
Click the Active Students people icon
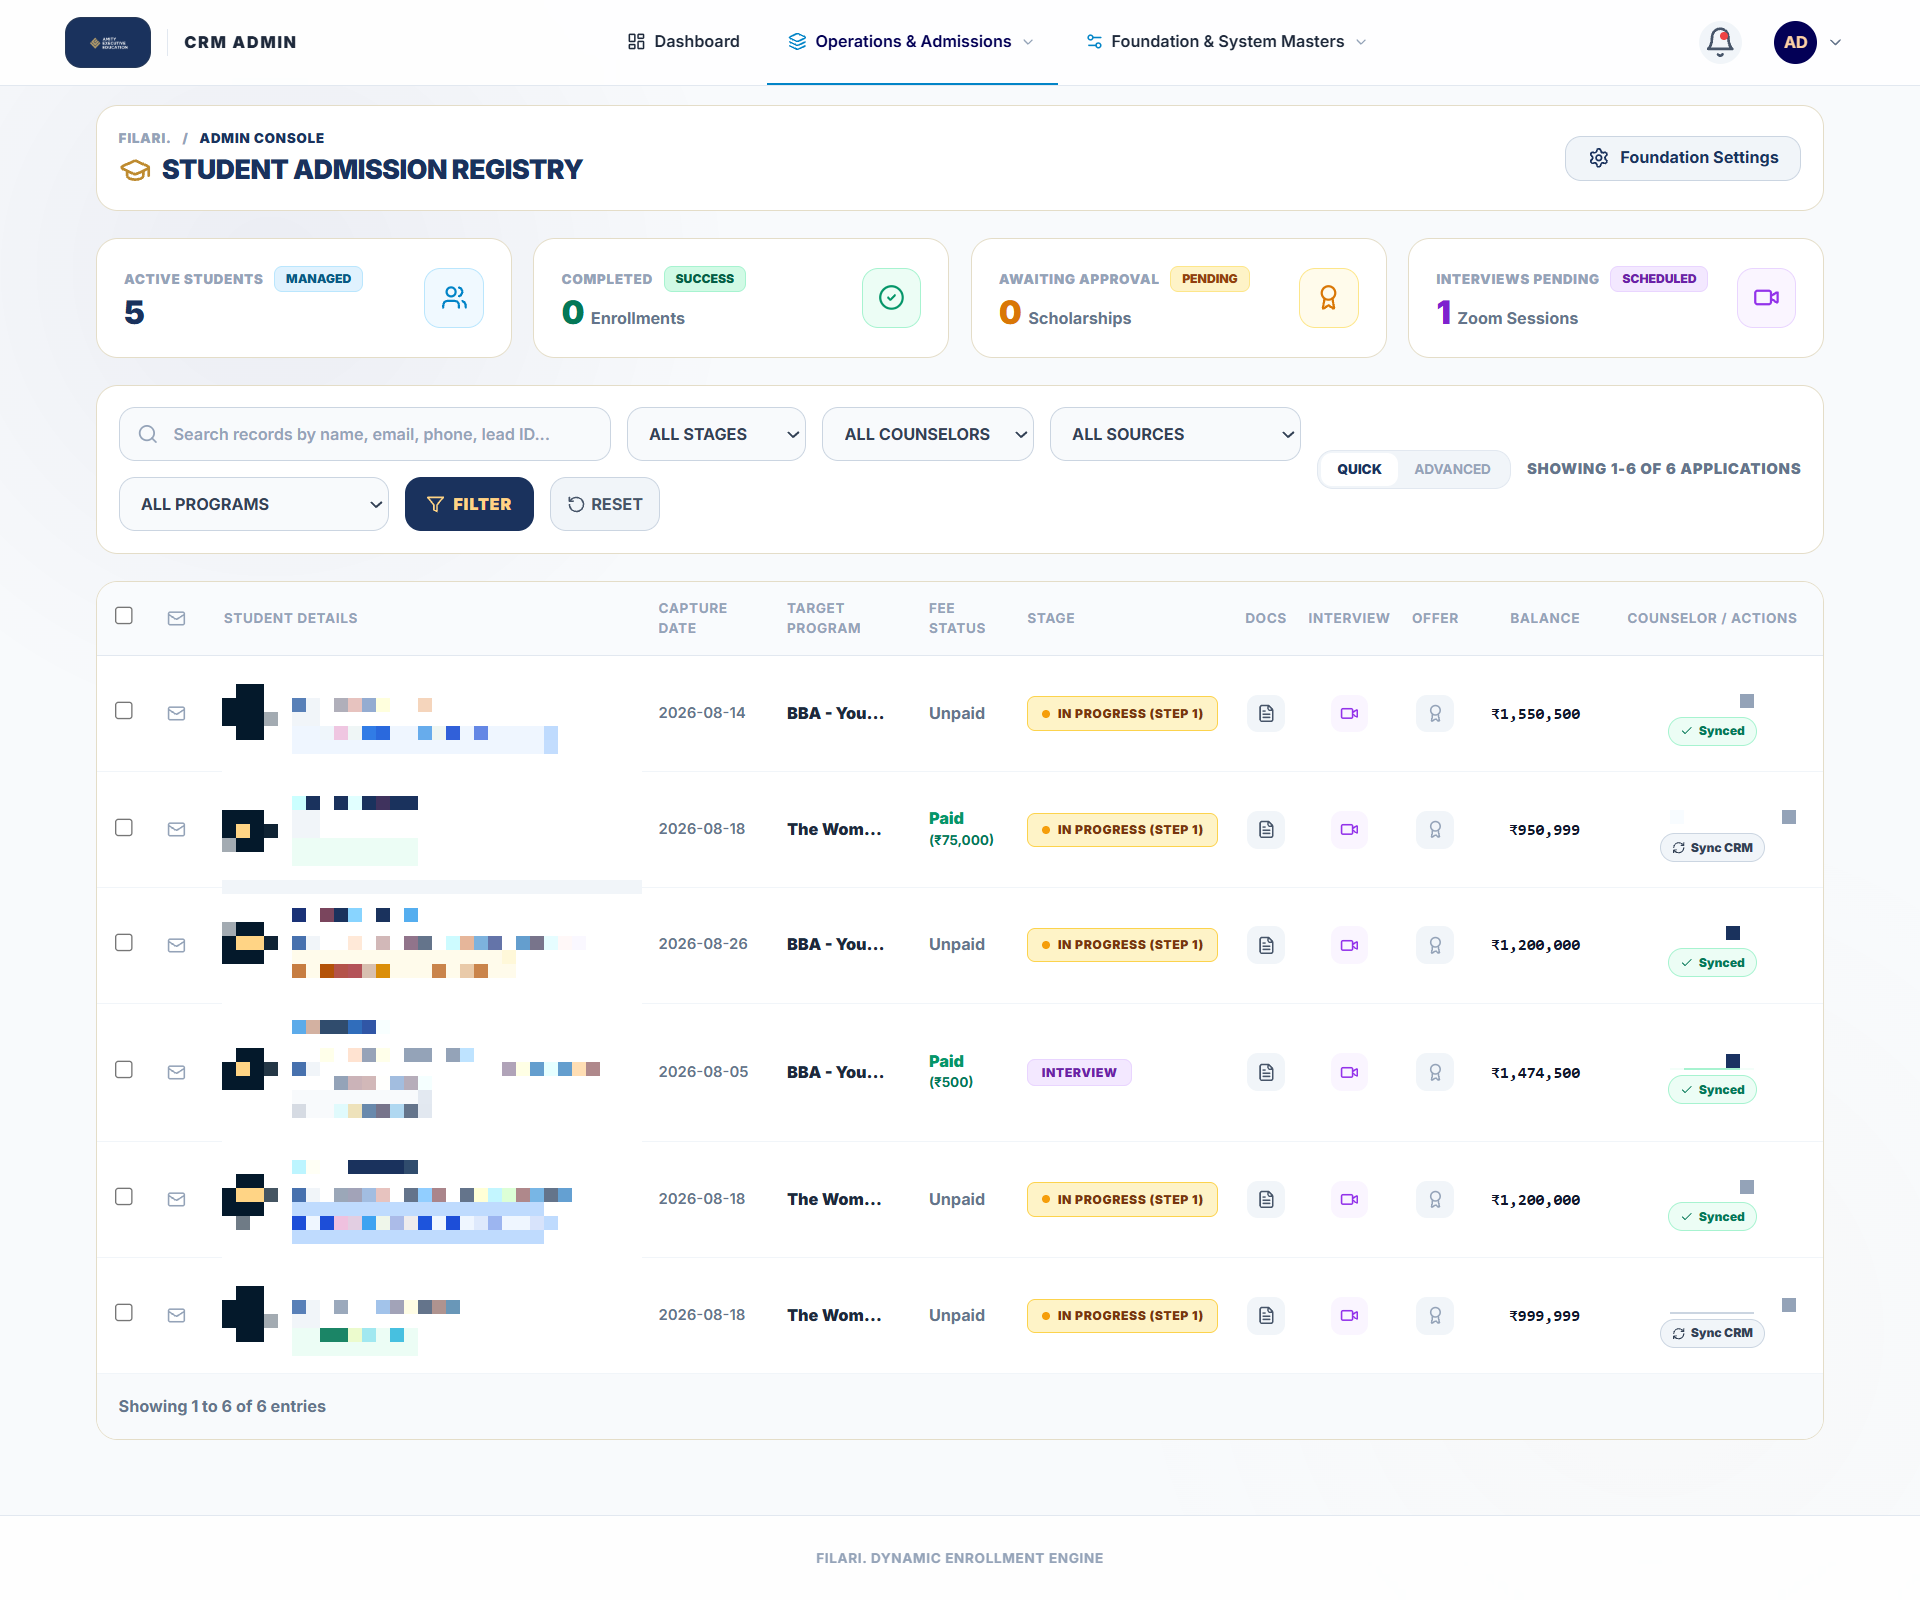coord(454,298)
